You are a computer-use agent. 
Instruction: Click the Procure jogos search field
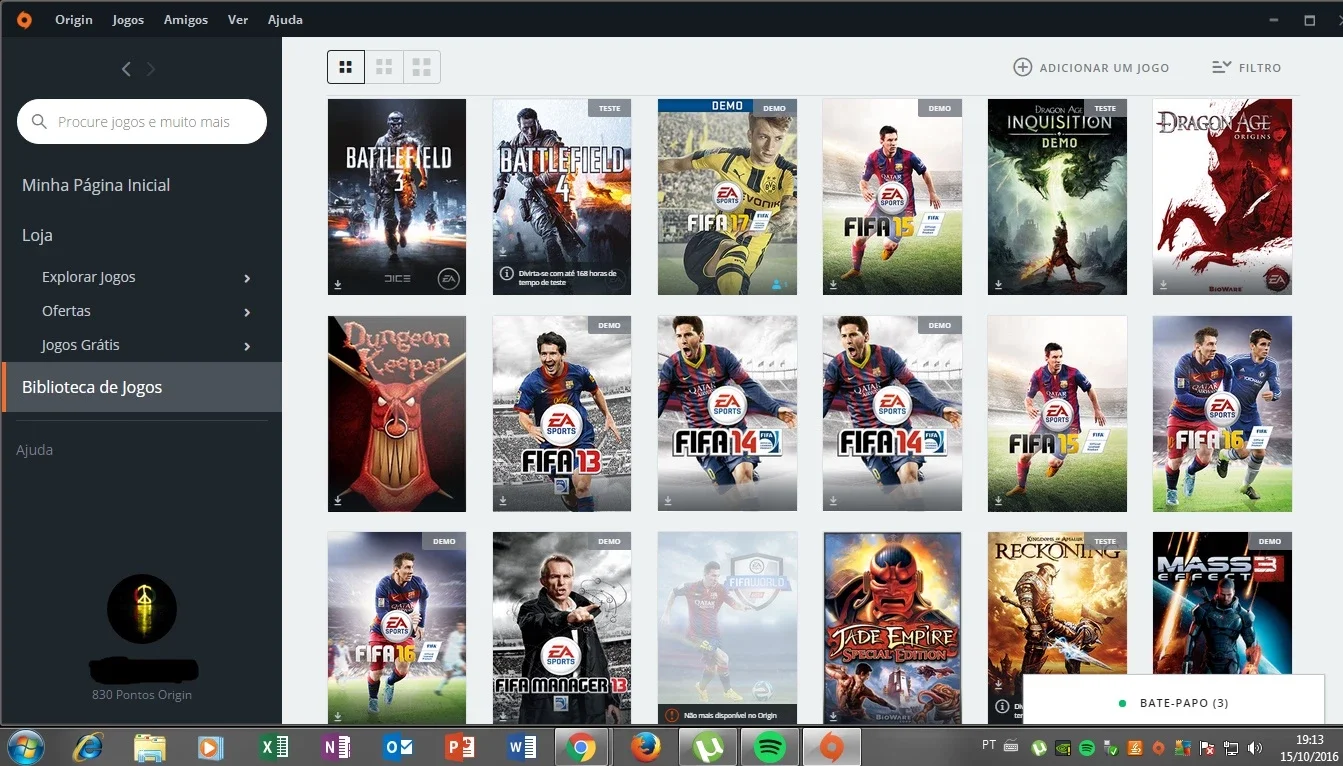pos(142,122)
